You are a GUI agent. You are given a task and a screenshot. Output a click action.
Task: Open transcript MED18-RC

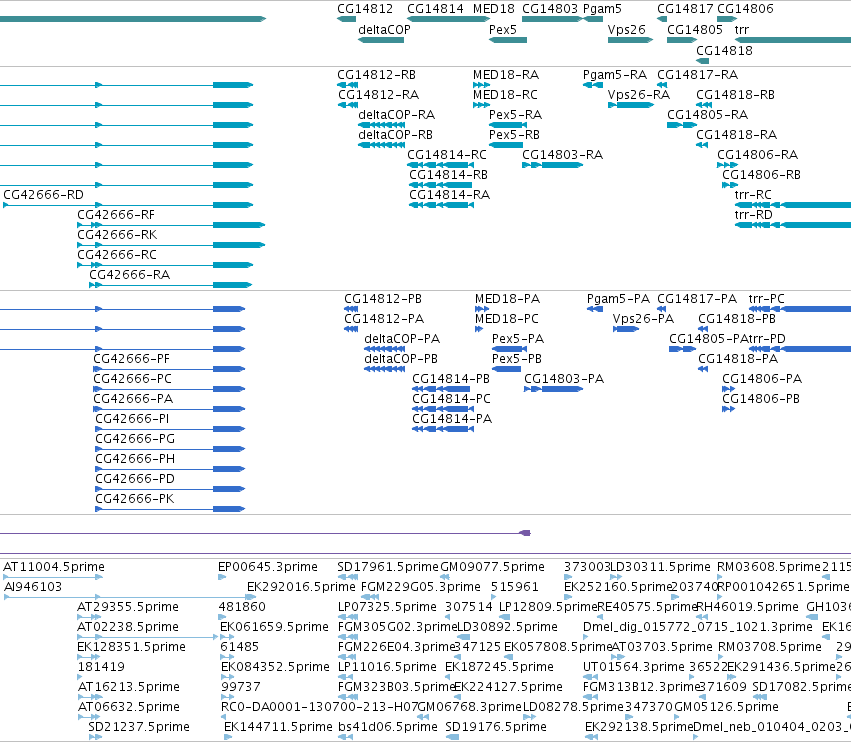(505, 95)
